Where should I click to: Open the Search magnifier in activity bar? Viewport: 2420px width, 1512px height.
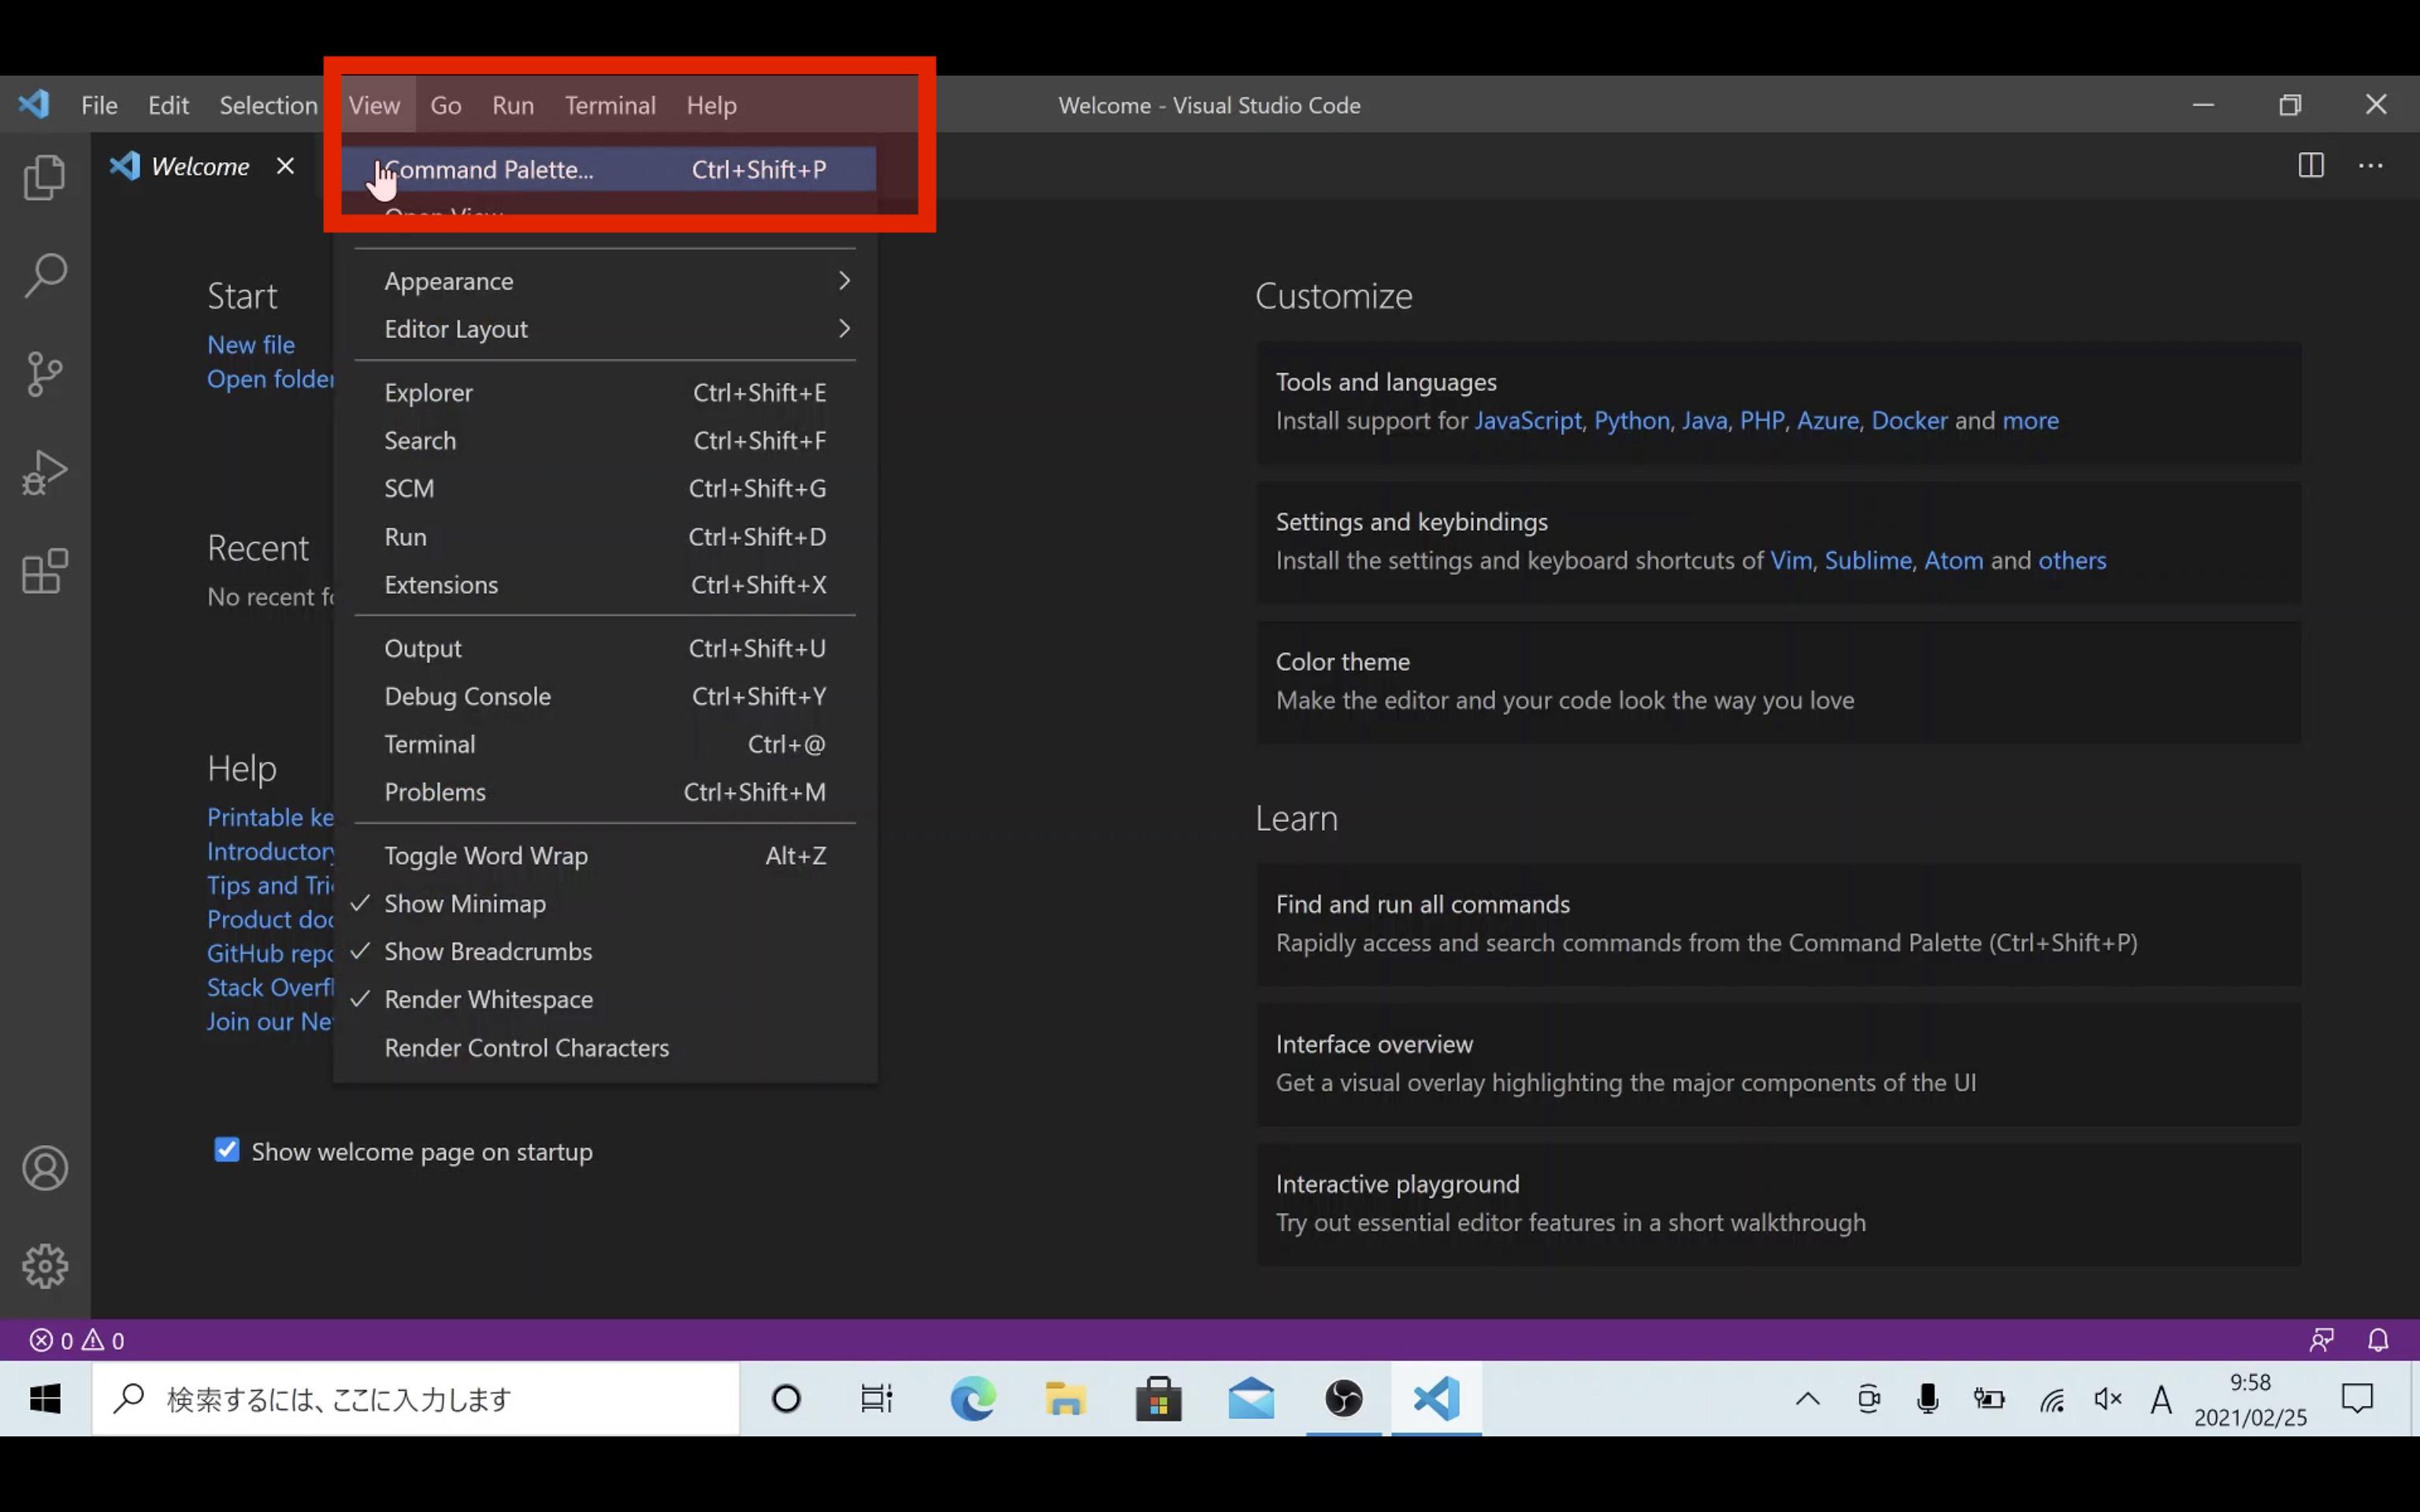coord(45,276)
